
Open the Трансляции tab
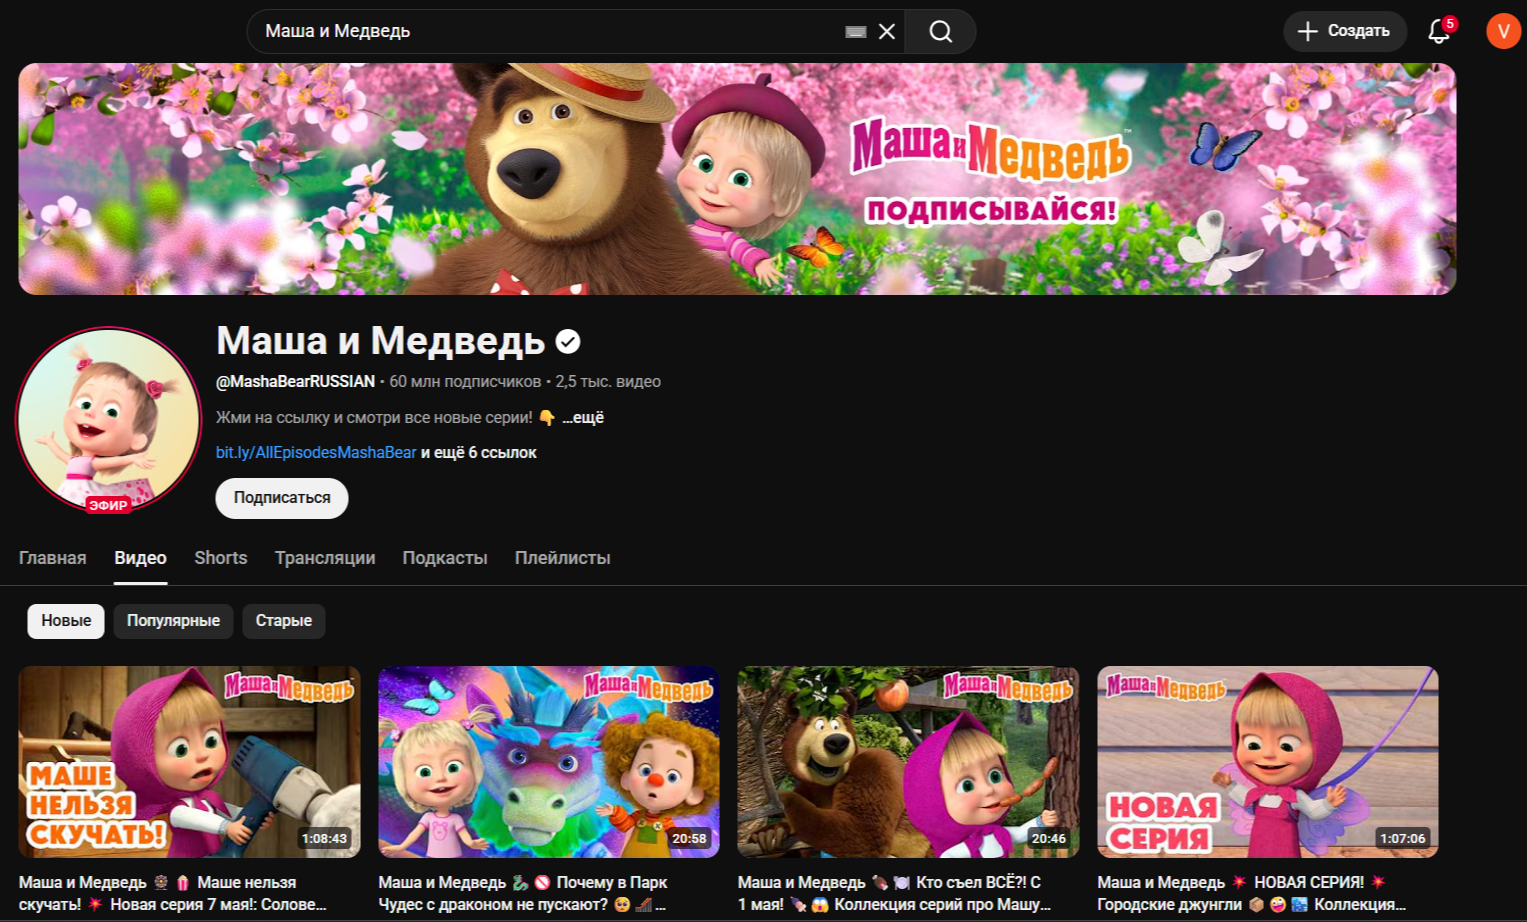(x=325, y=558)
